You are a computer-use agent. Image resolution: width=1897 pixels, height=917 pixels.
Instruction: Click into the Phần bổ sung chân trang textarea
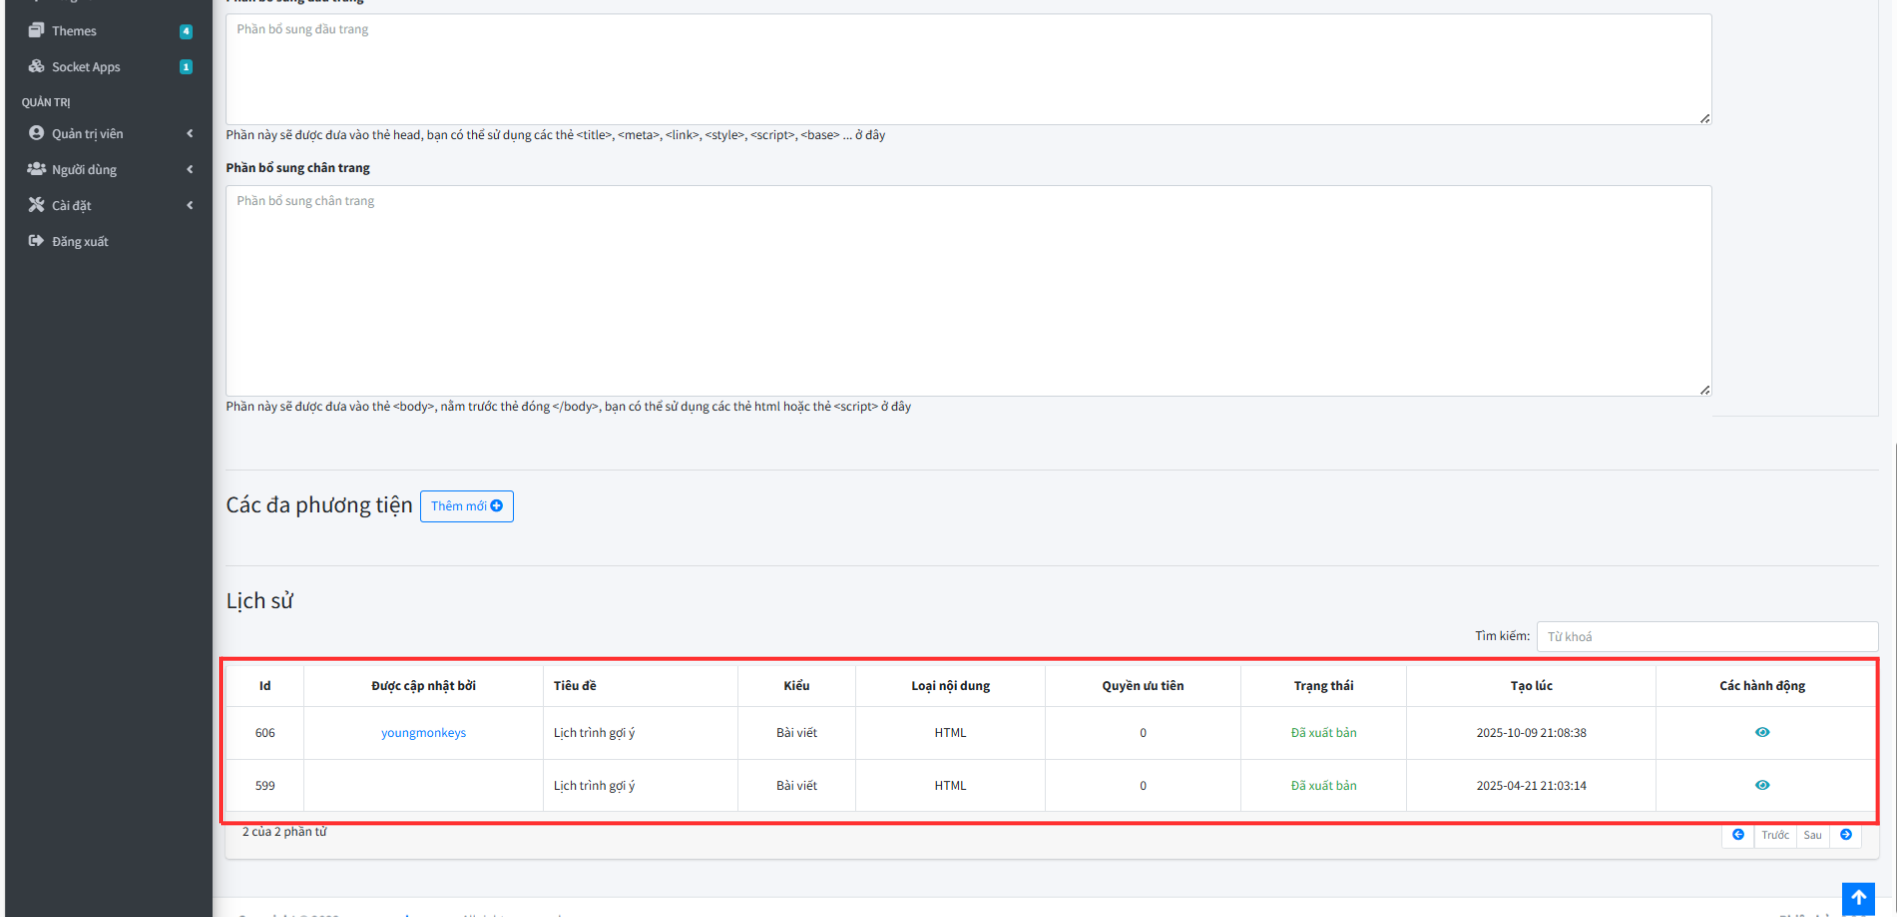click(x=967, y=290)
